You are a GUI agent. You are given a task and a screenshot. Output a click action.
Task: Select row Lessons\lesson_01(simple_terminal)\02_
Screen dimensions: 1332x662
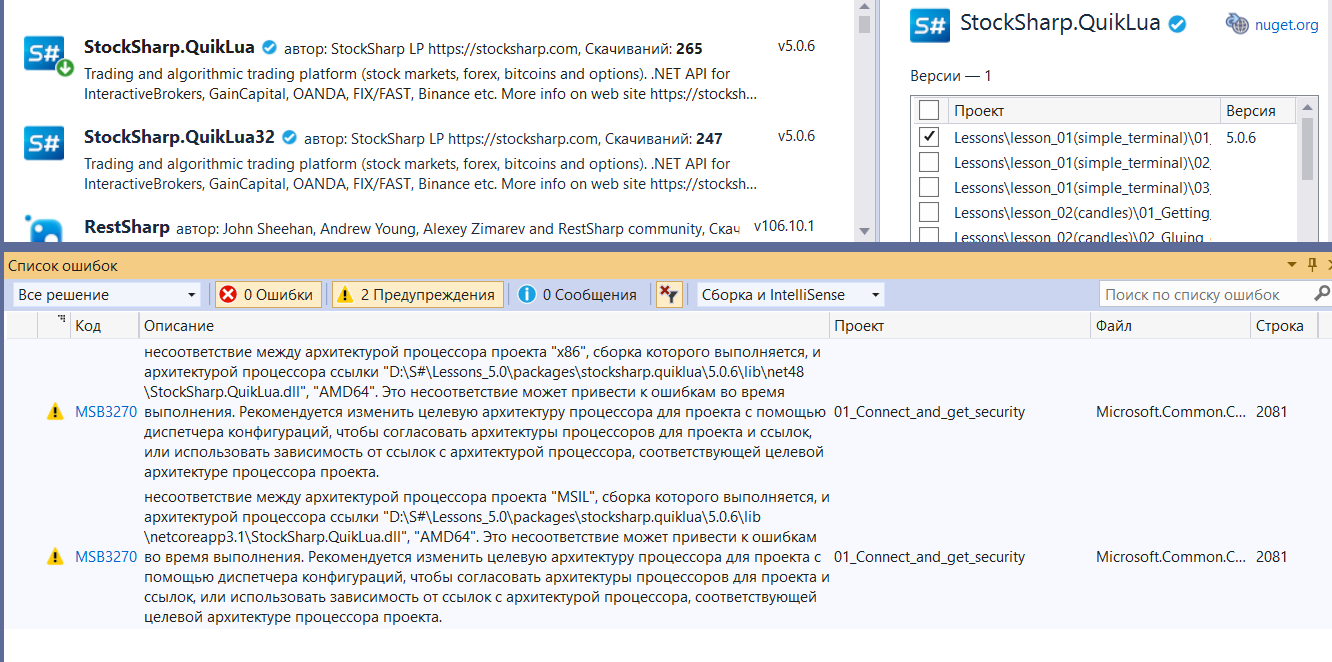point(1082,162)
